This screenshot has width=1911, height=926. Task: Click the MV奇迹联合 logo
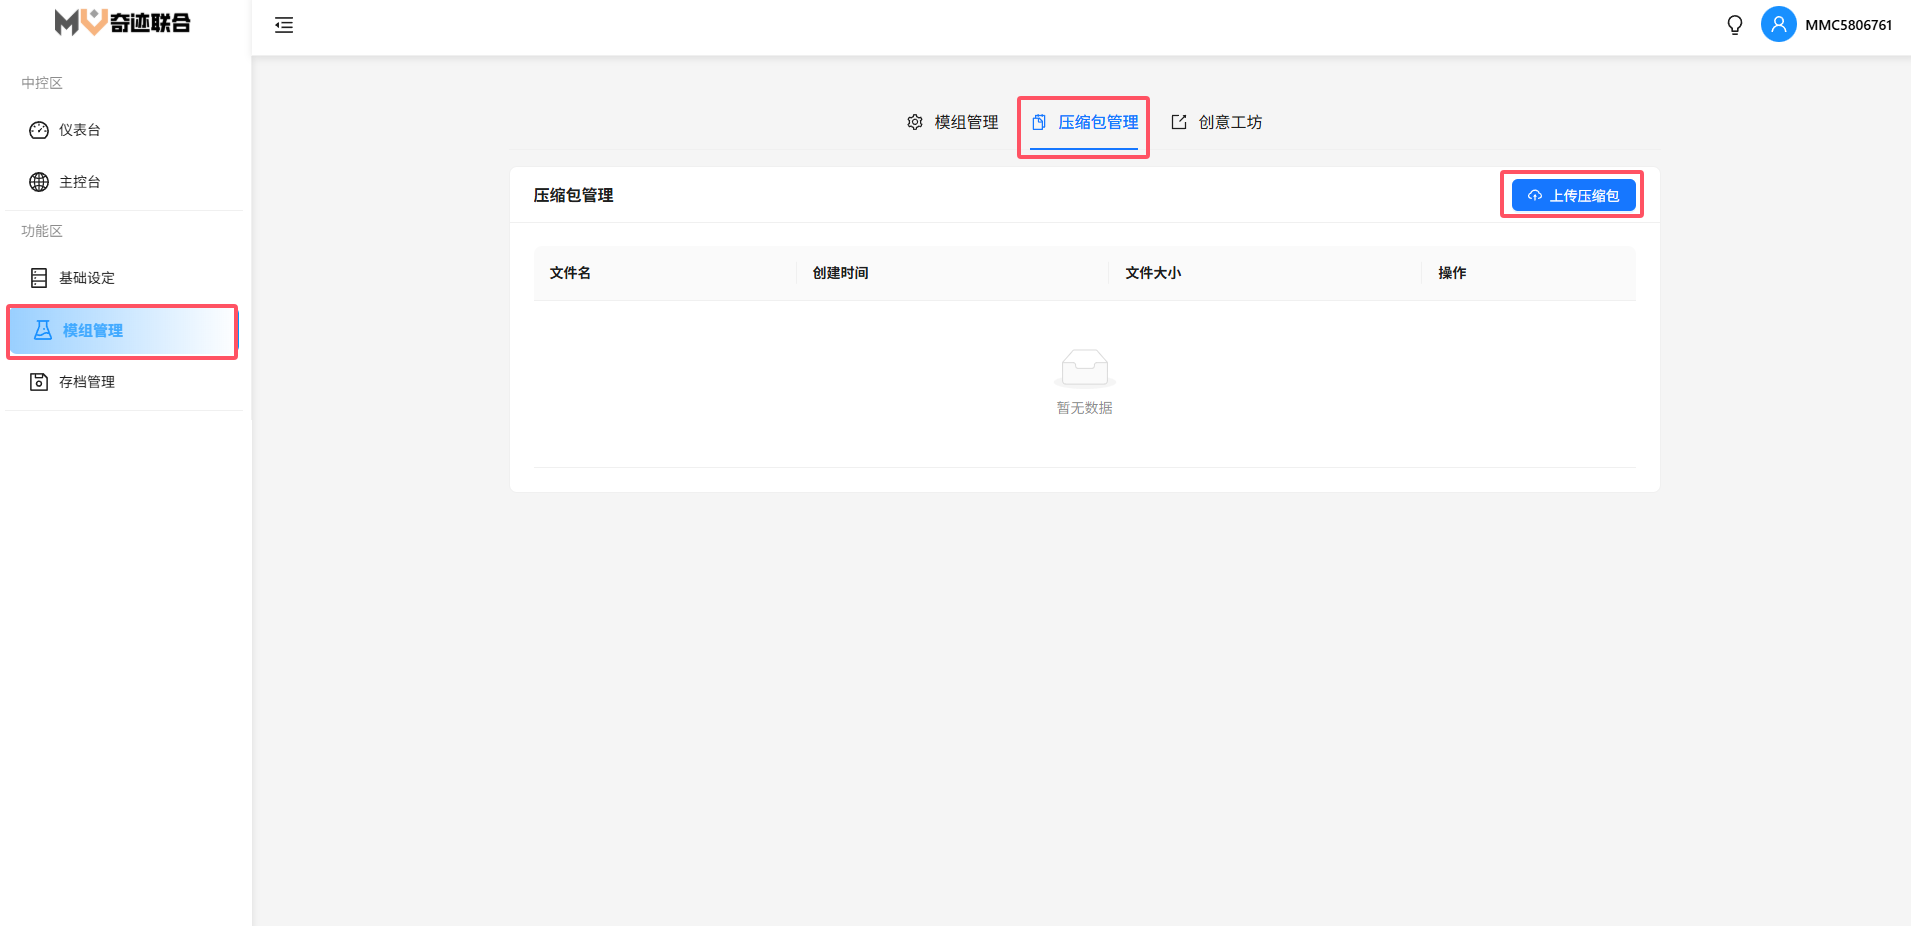pos(123,22)
